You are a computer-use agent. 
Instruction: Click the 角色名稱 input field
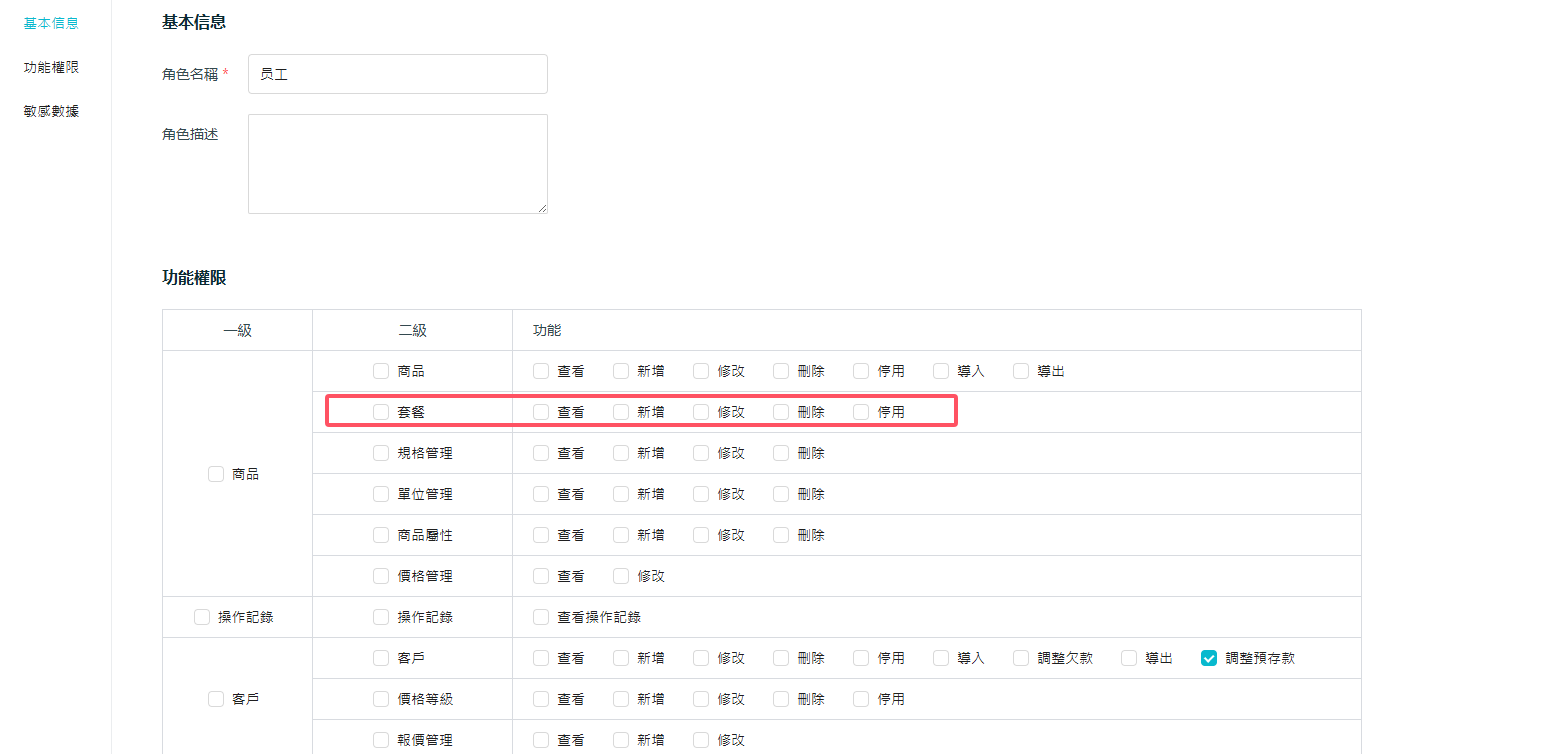tap(397, 74)
